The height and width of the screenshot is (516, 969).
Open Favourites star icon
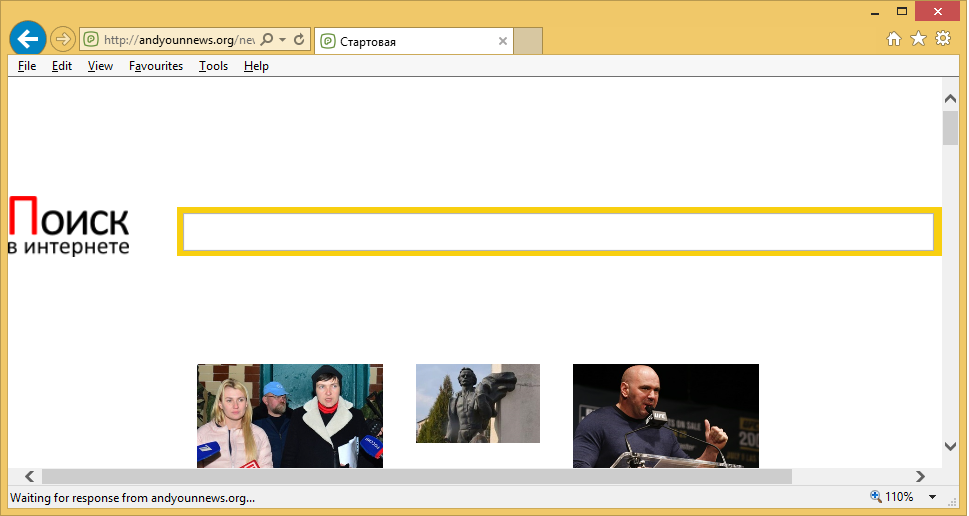pos(919,39)
